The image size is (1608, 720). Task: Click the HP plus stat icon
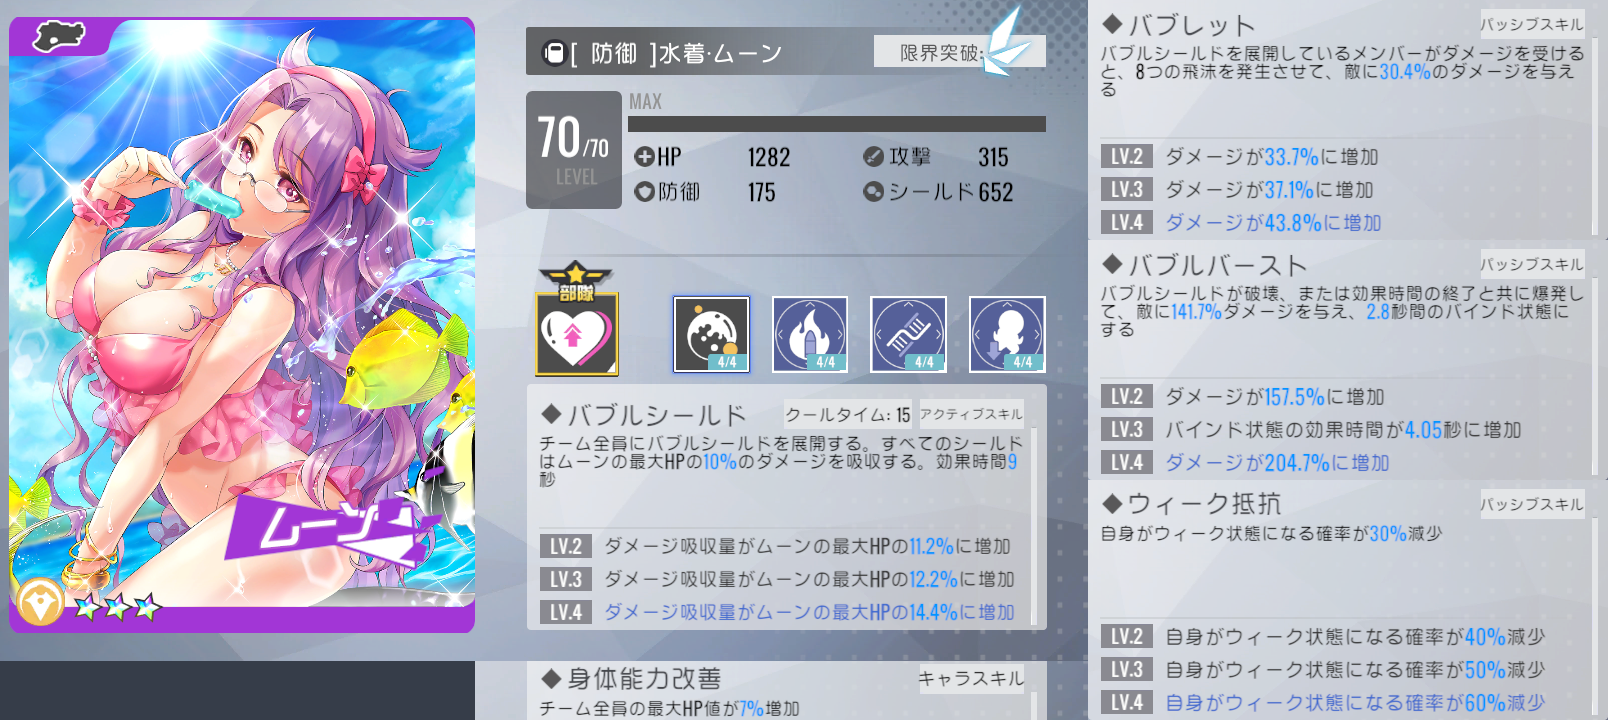click(x=643, y=157)
